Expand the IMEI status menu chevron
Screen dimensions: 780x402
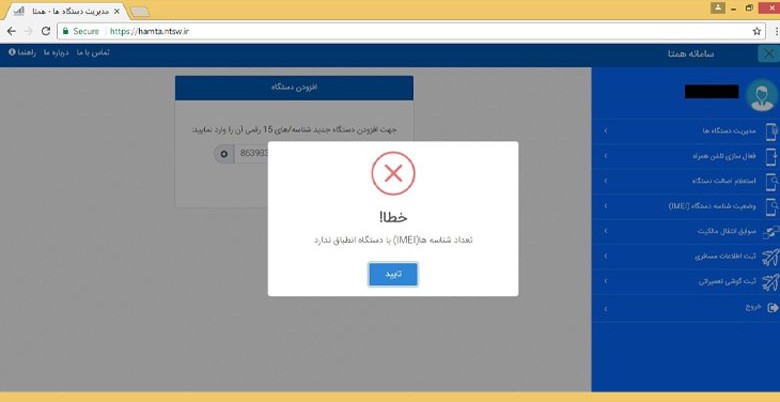point(605,206)
